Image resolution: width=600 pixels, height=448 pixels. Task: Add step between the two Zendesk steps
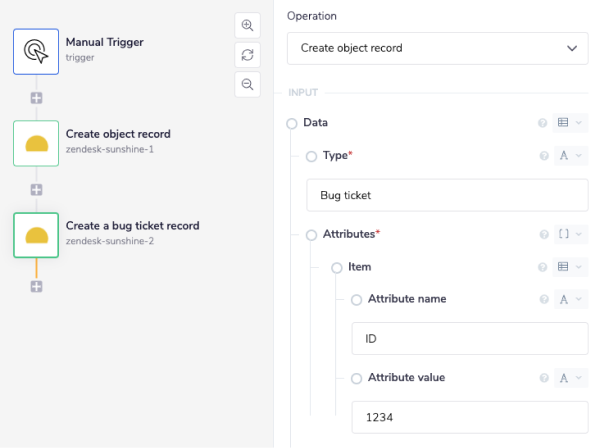[x=36, y=189]
